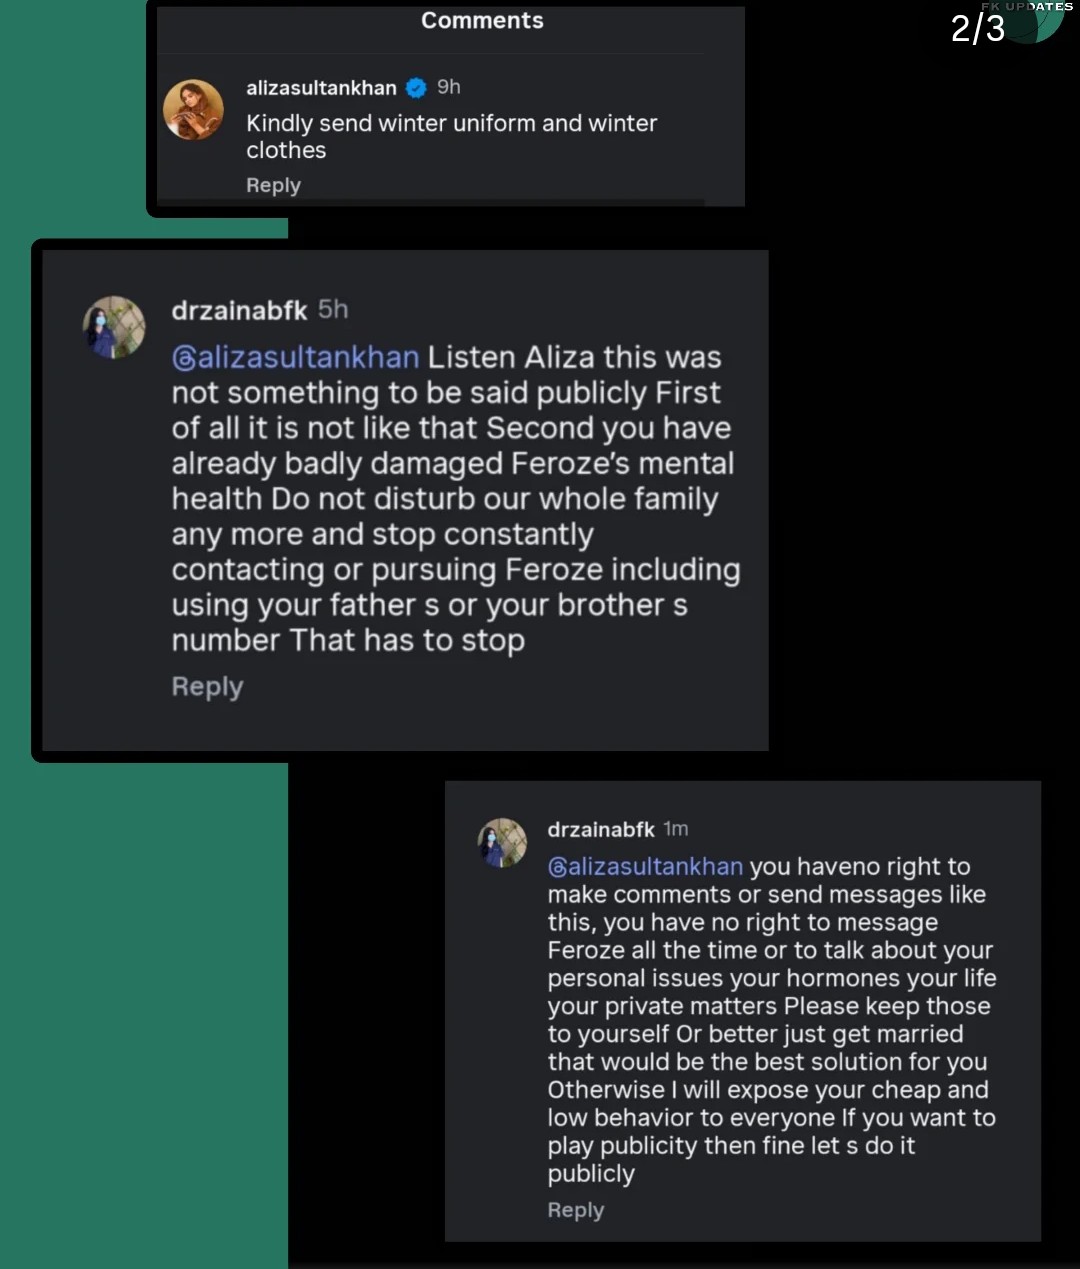Image resolution: width=1080 pixels, height=1269 pixels.
Task: Reply to the "get married" comment
Action: coord(575,1210)
